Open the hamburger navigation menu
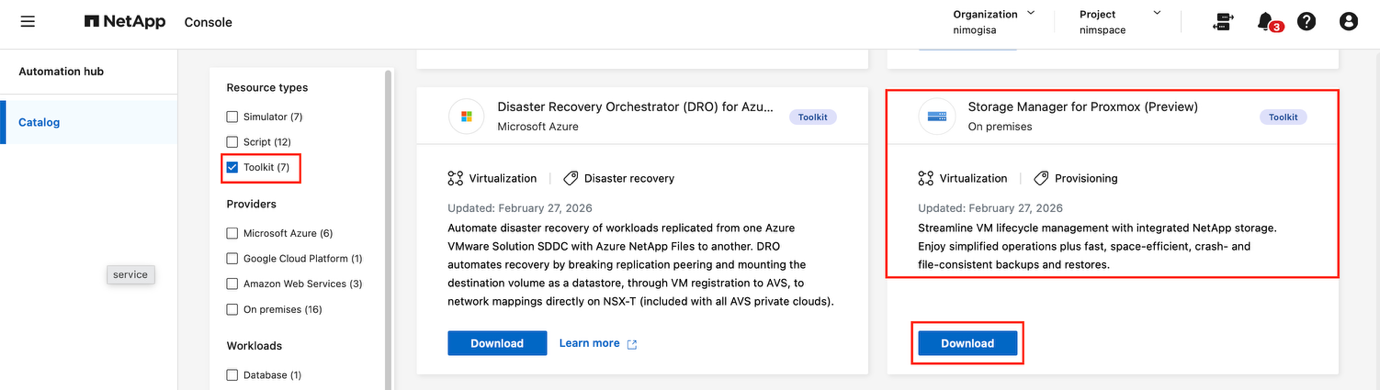Screen dimensions: 1380x390 (27, 21)
